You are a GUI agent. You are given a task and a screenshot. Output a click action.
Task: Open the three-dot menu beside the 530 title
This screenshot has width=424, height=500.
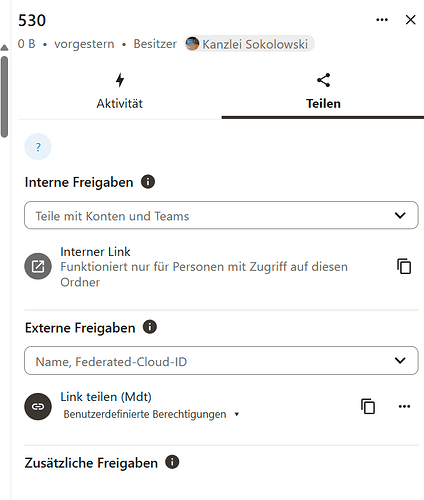382,20
